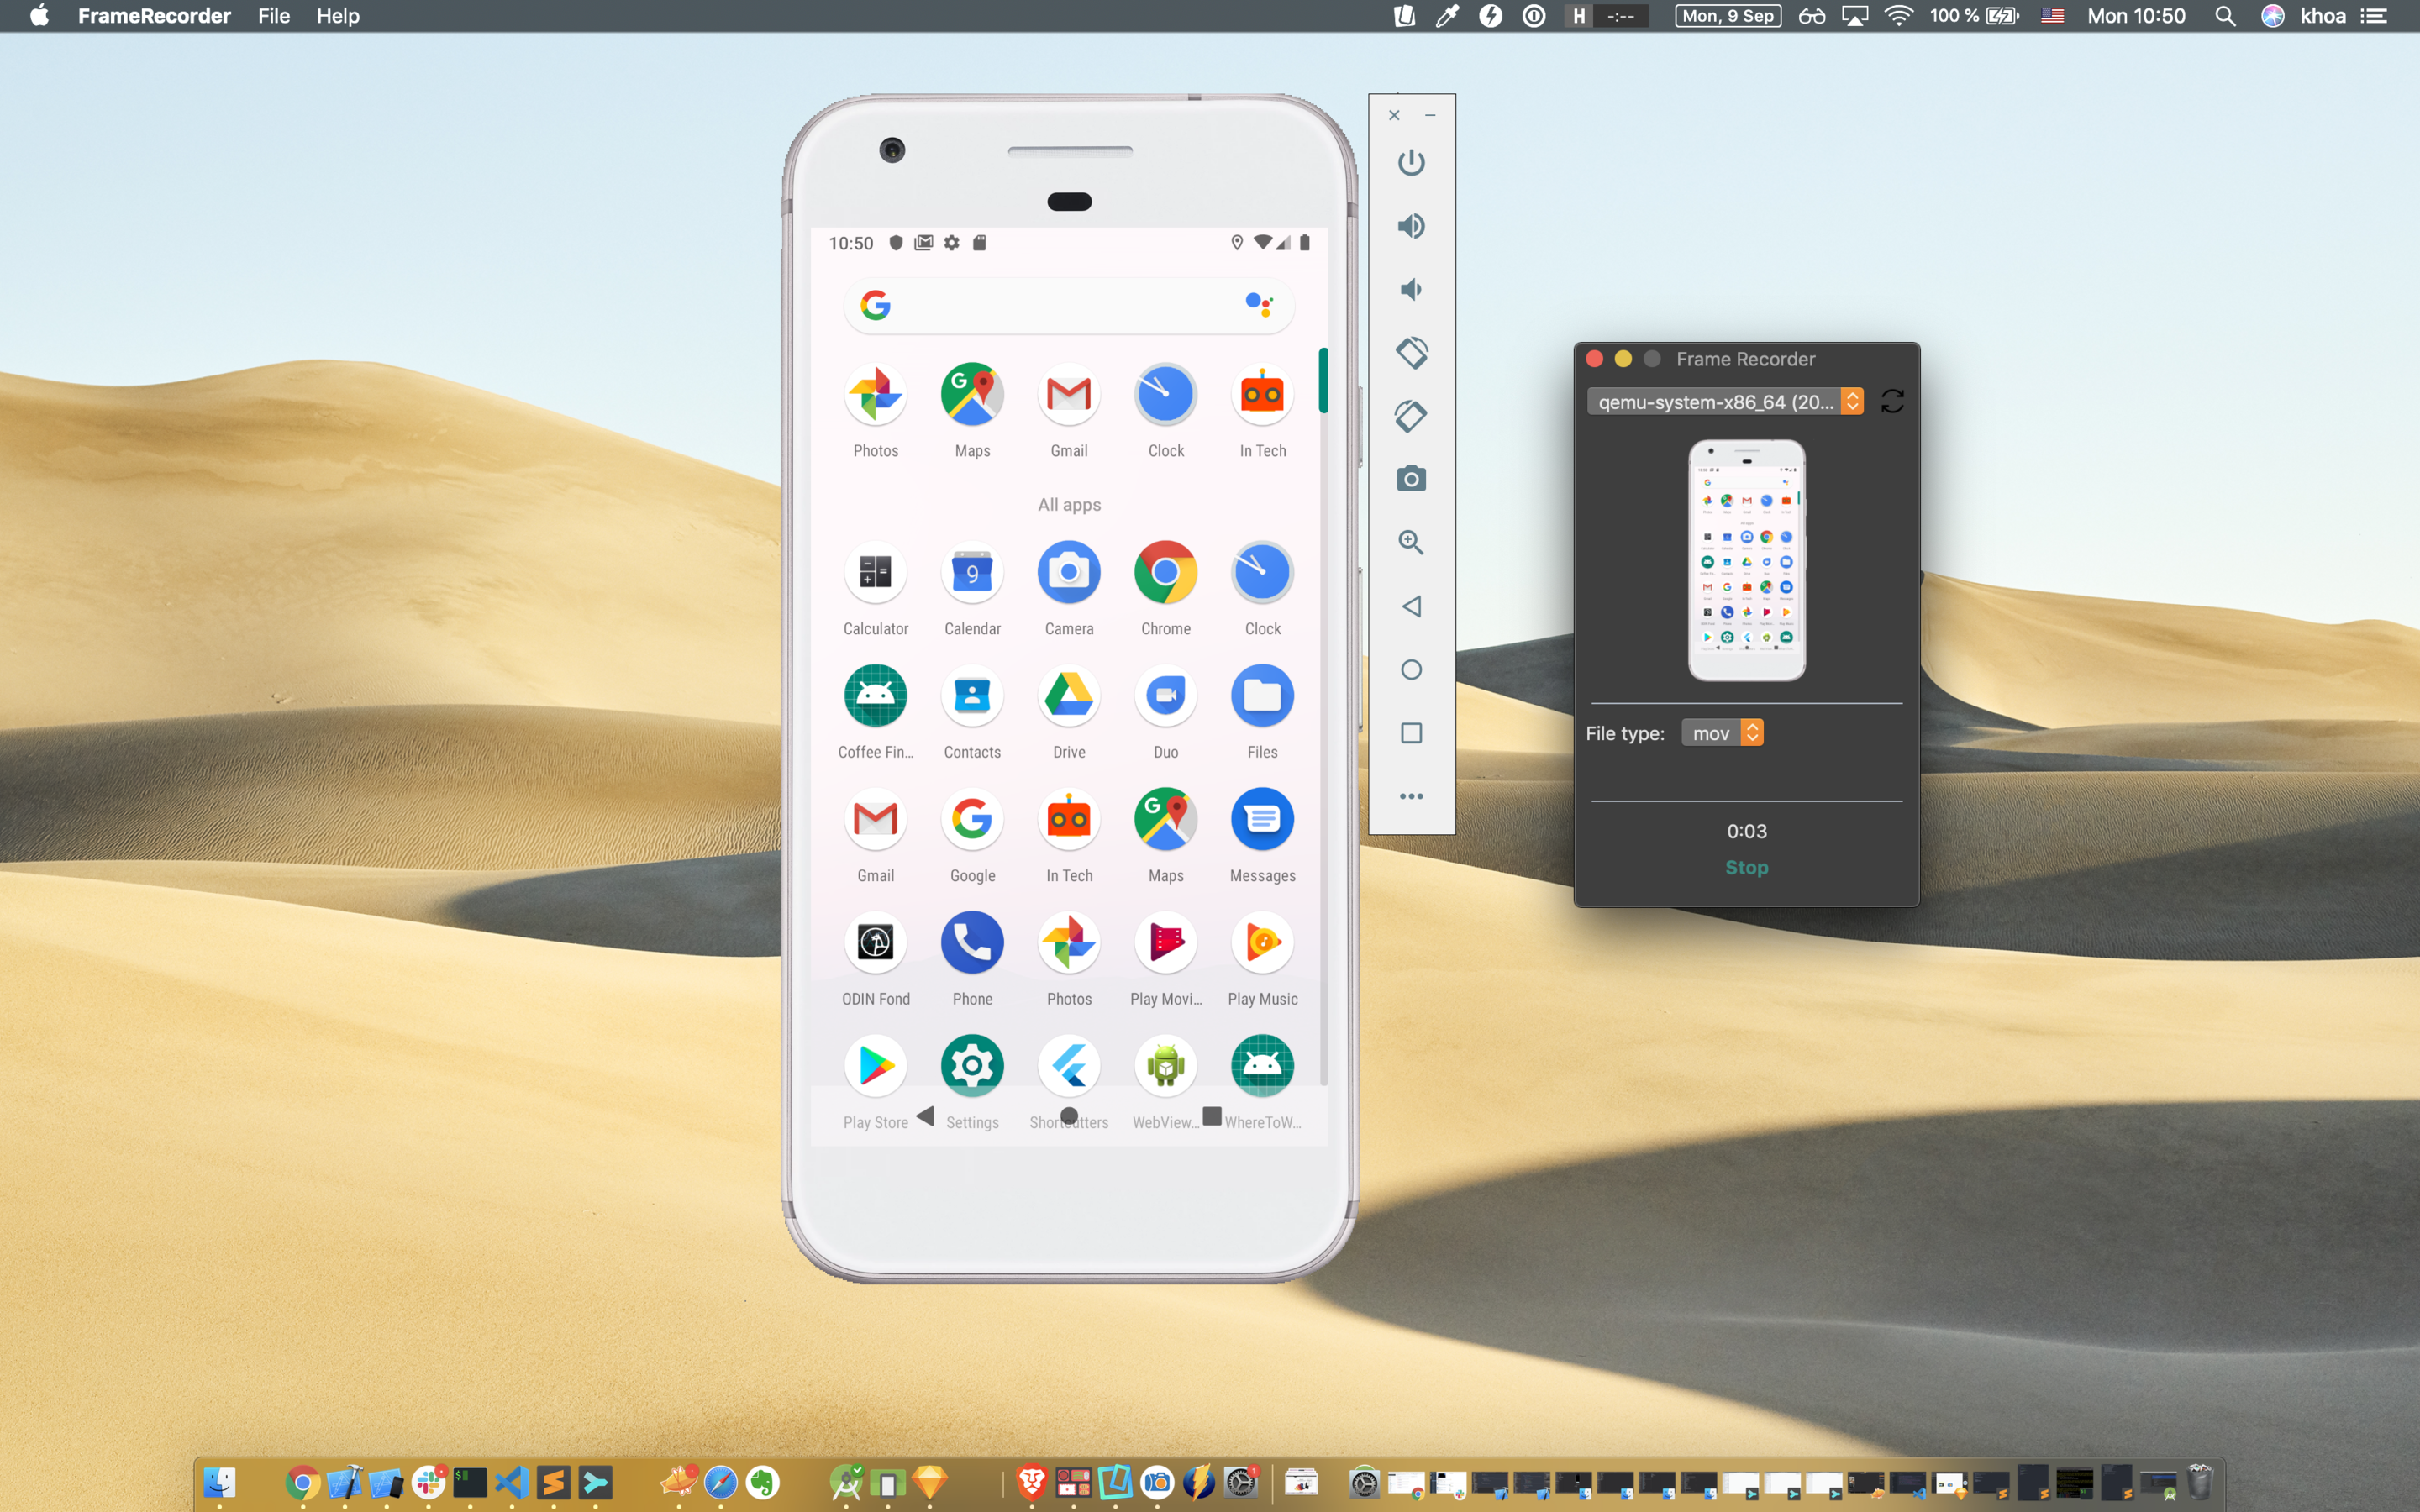Click the emulator volume up icon
Viewport: 2420px width, 1512px height.
click(x=1411, y=226)
